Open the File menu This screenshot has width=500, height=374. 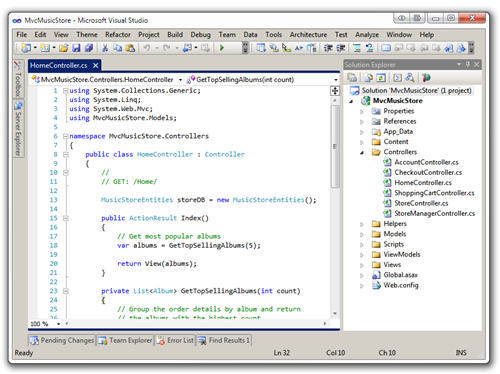click(22, 35)
